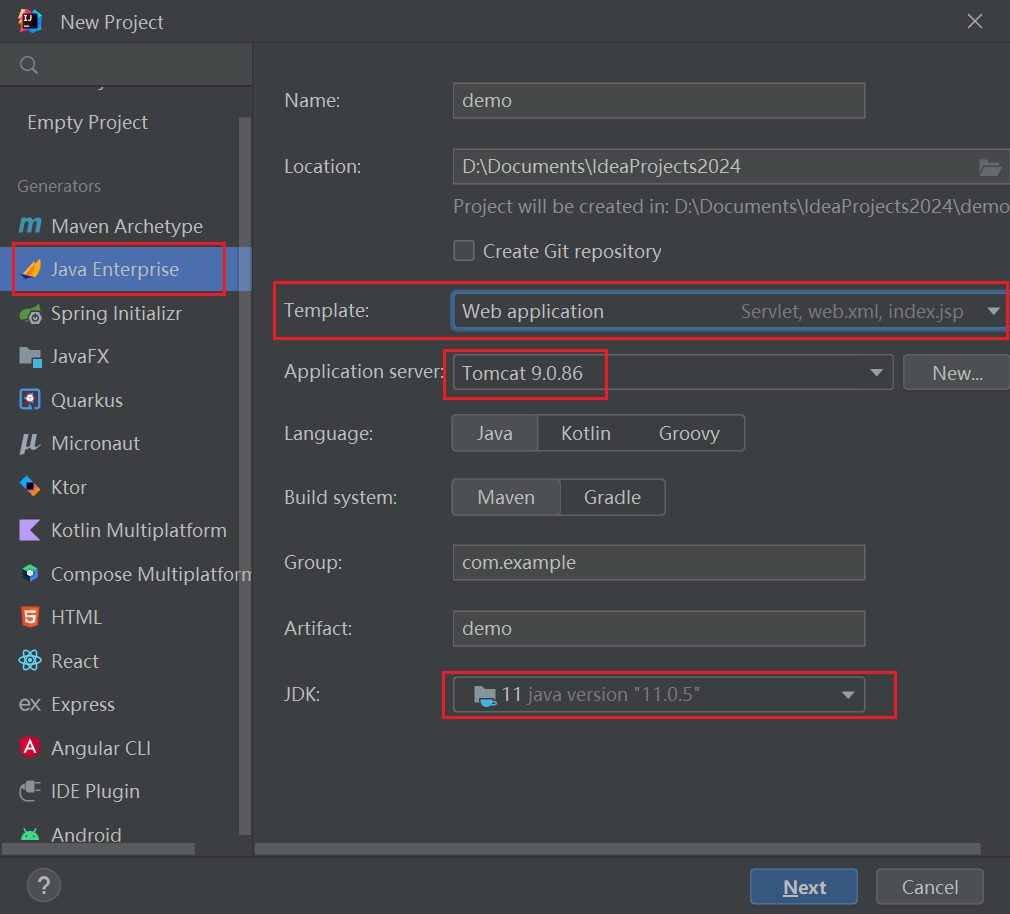Expand the Application server dropdown arrow
The image size is (1010, 914).
pos(876,372)
